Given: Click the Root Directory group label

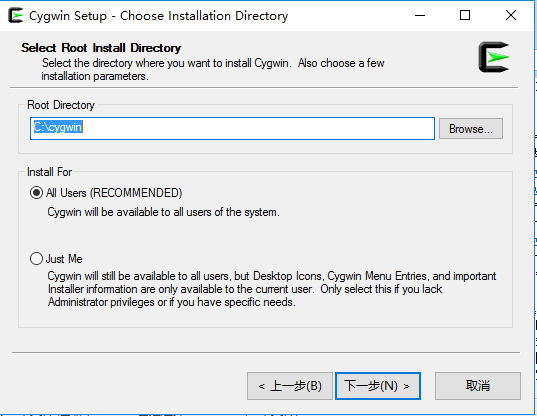Looking at the screenshot, I should click(61, 105).
